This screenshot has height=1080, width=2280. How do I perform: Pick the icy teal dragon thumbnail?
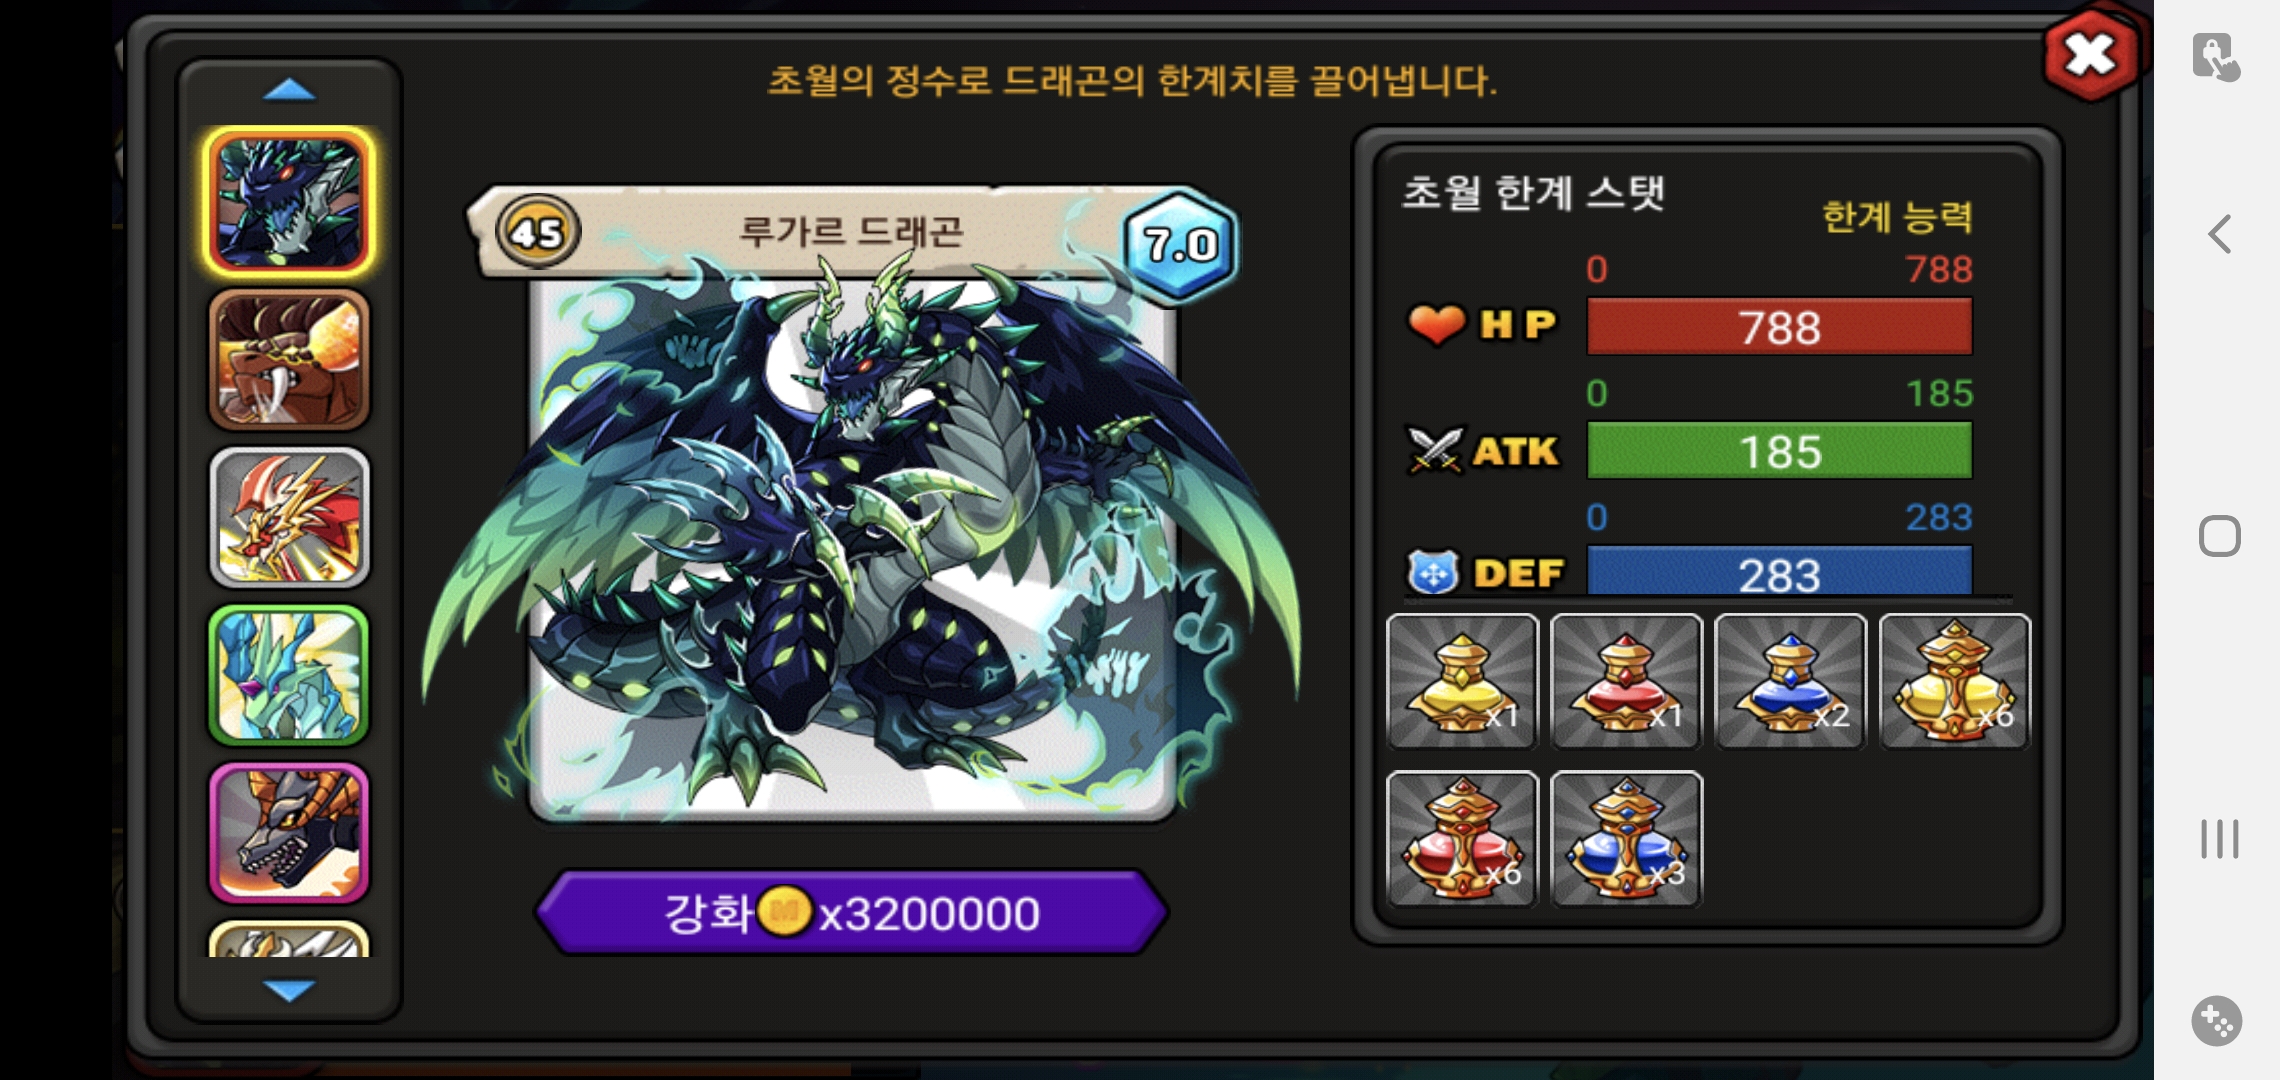(289, 675)
